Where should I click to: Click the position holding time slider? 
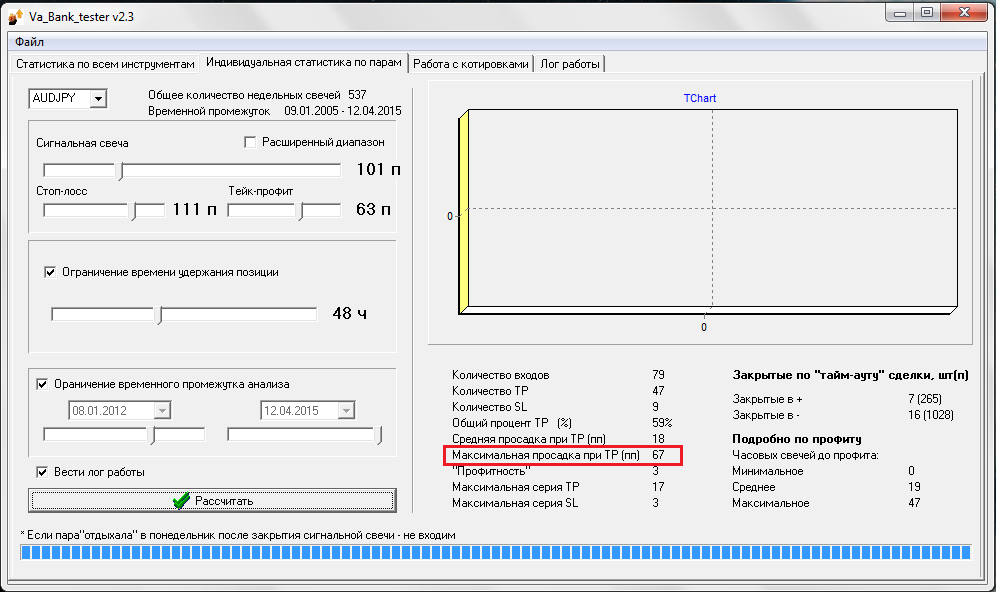point(184,314)
